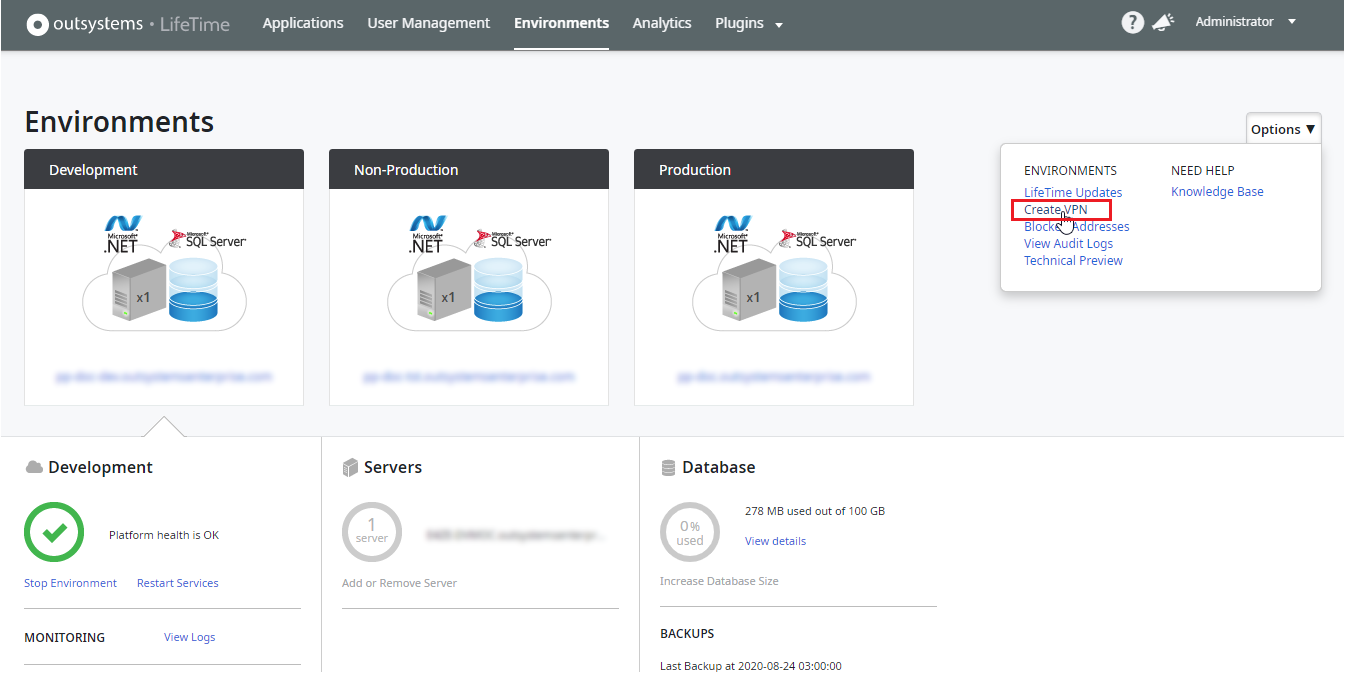Click View Audit Logs
Image resolution: width=1345 pixels, height=683 pixels.
(x=1068, y=243)
